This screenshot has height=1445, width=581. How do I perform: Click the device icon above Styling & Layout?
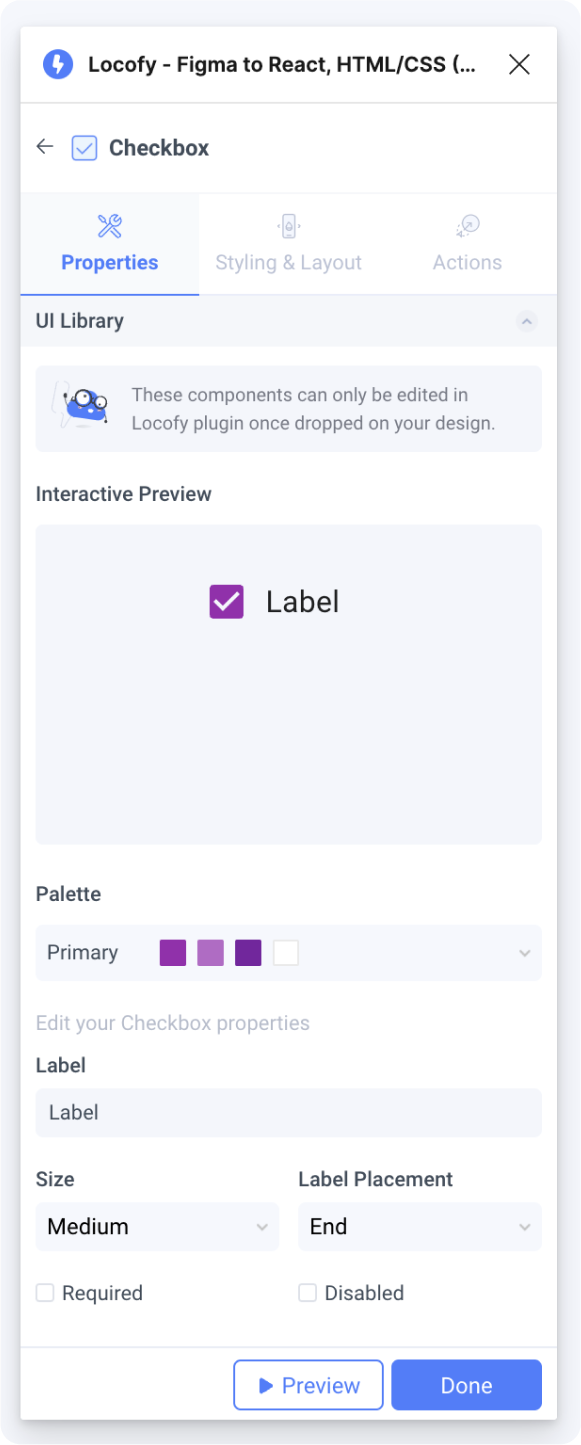coord(288,226)
